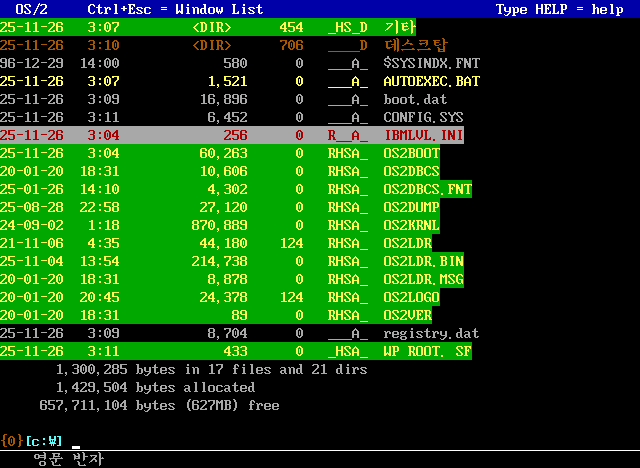Screen dimensions: 640x468
Task: Select the CONFIG.SYS file entry
Action: point(423,117)
